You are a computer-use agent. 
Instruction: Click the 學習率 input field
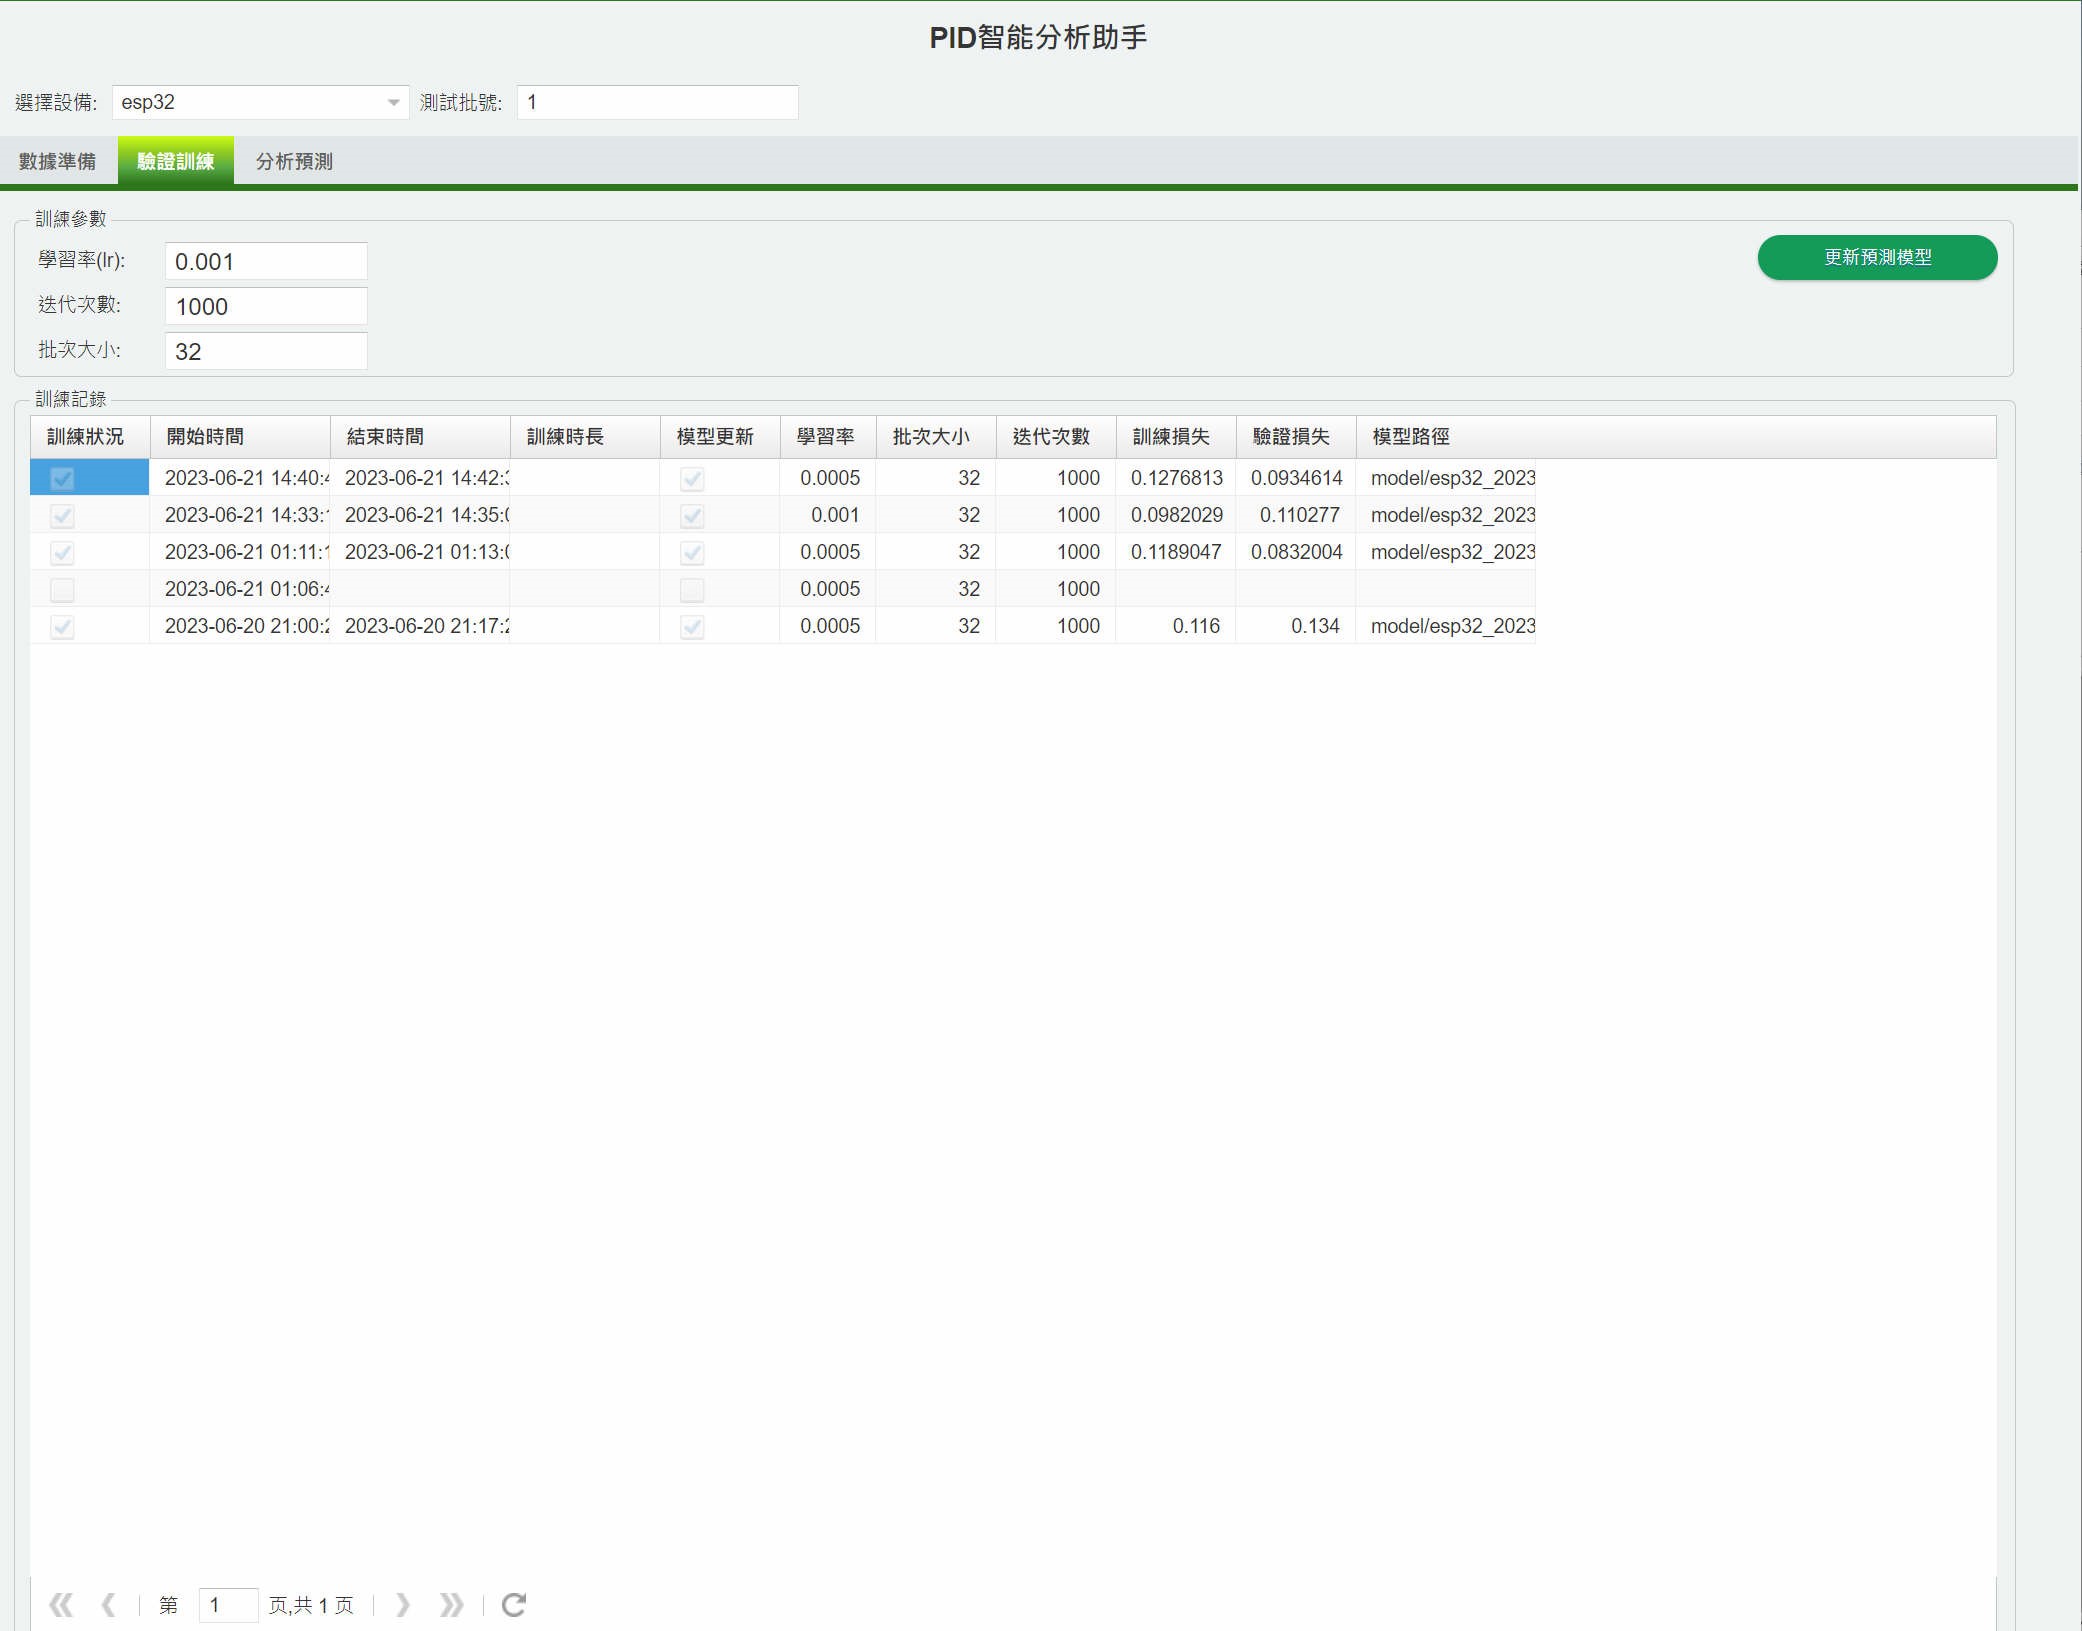[x=266, y=262]
